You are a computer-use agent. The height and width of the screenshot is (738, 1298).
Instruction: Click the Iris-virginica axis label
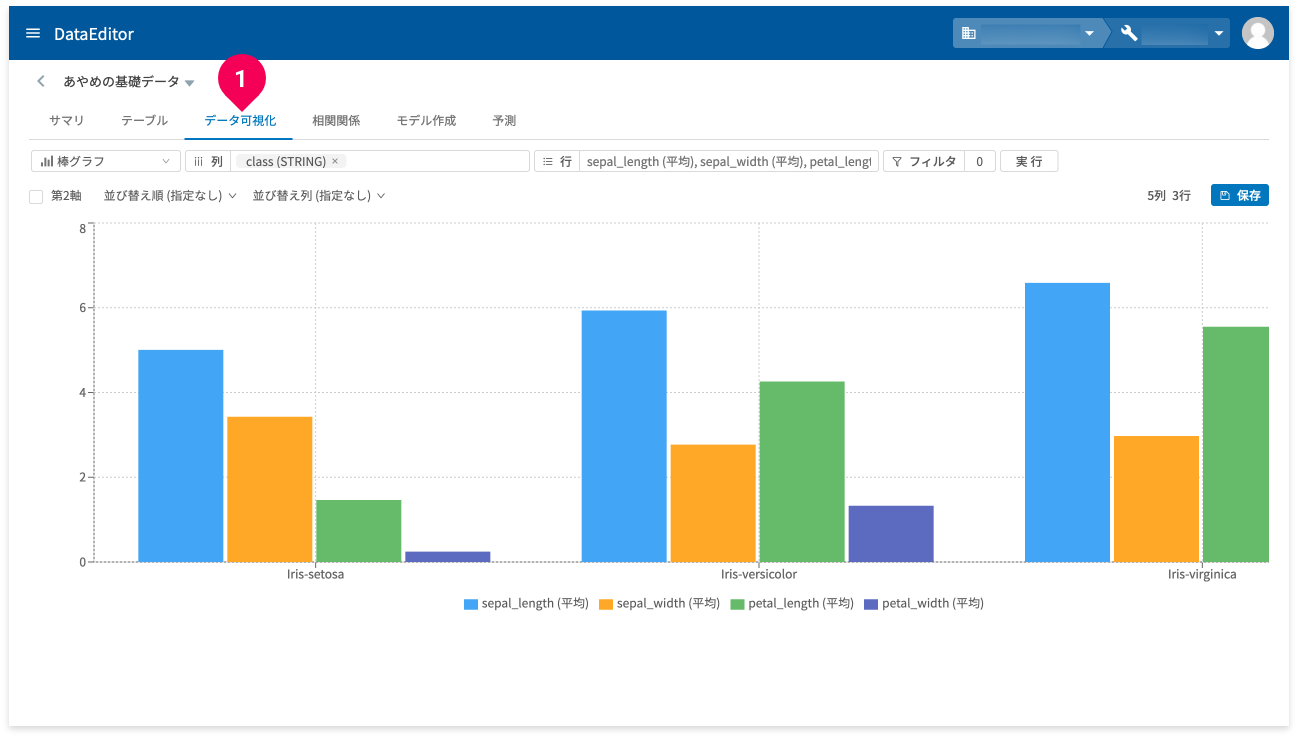1202,575
